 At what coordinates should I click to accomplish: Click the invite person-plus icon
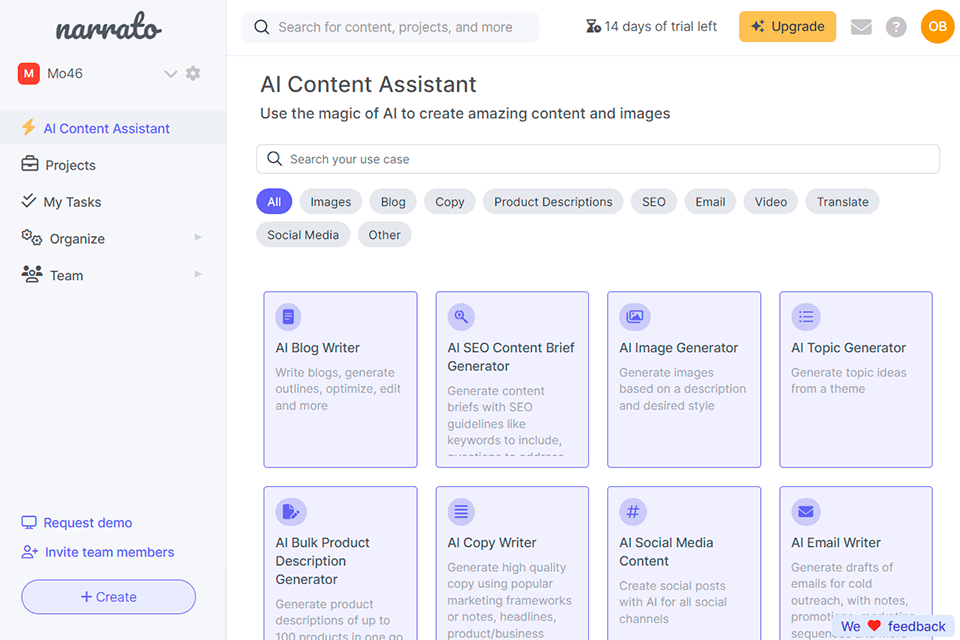(29, 552)
